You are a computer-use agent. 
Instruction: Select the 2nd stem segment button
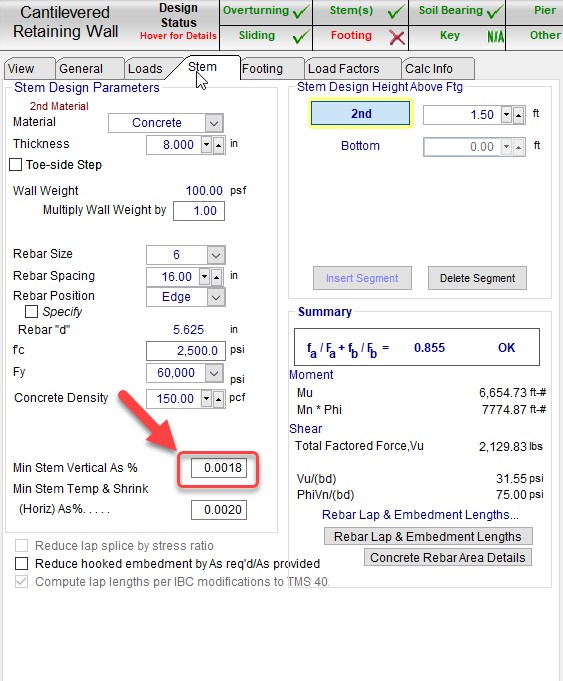click(361, 113)
